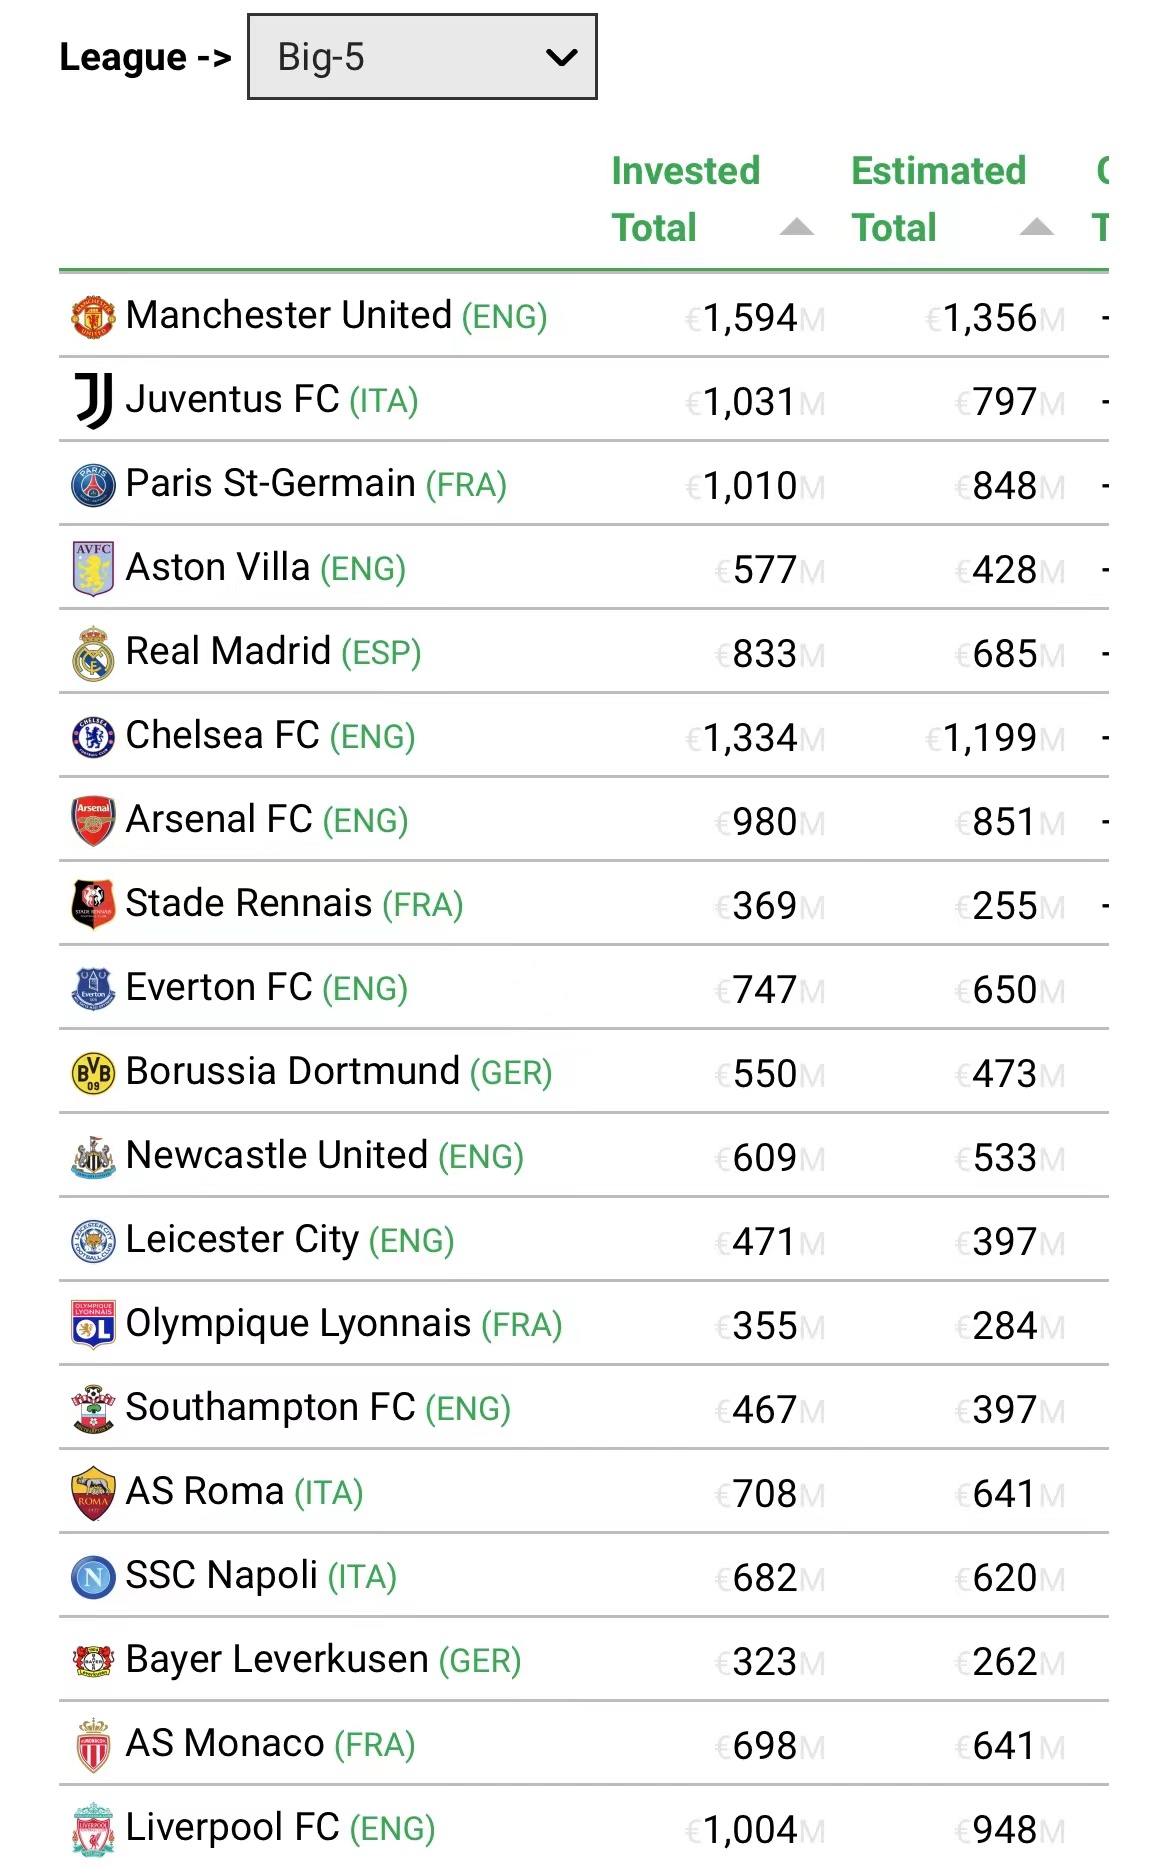Open the Liverpool FC team link

pyautogui.click(x=232, y=1828)
